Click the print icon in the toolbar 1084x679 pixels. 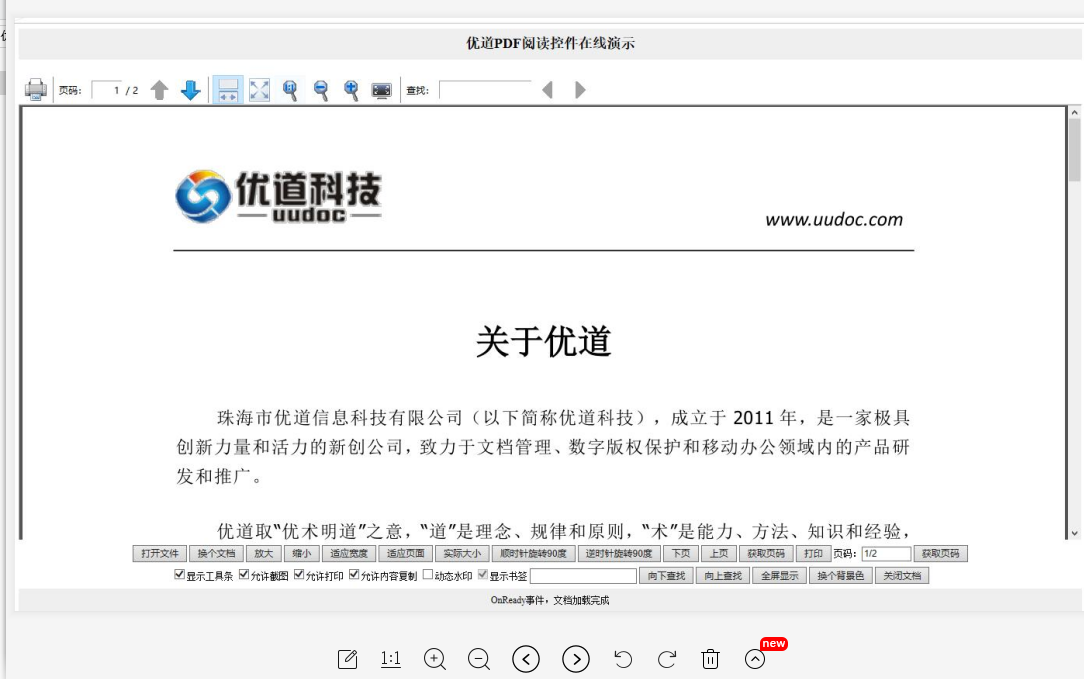(36, 89)
